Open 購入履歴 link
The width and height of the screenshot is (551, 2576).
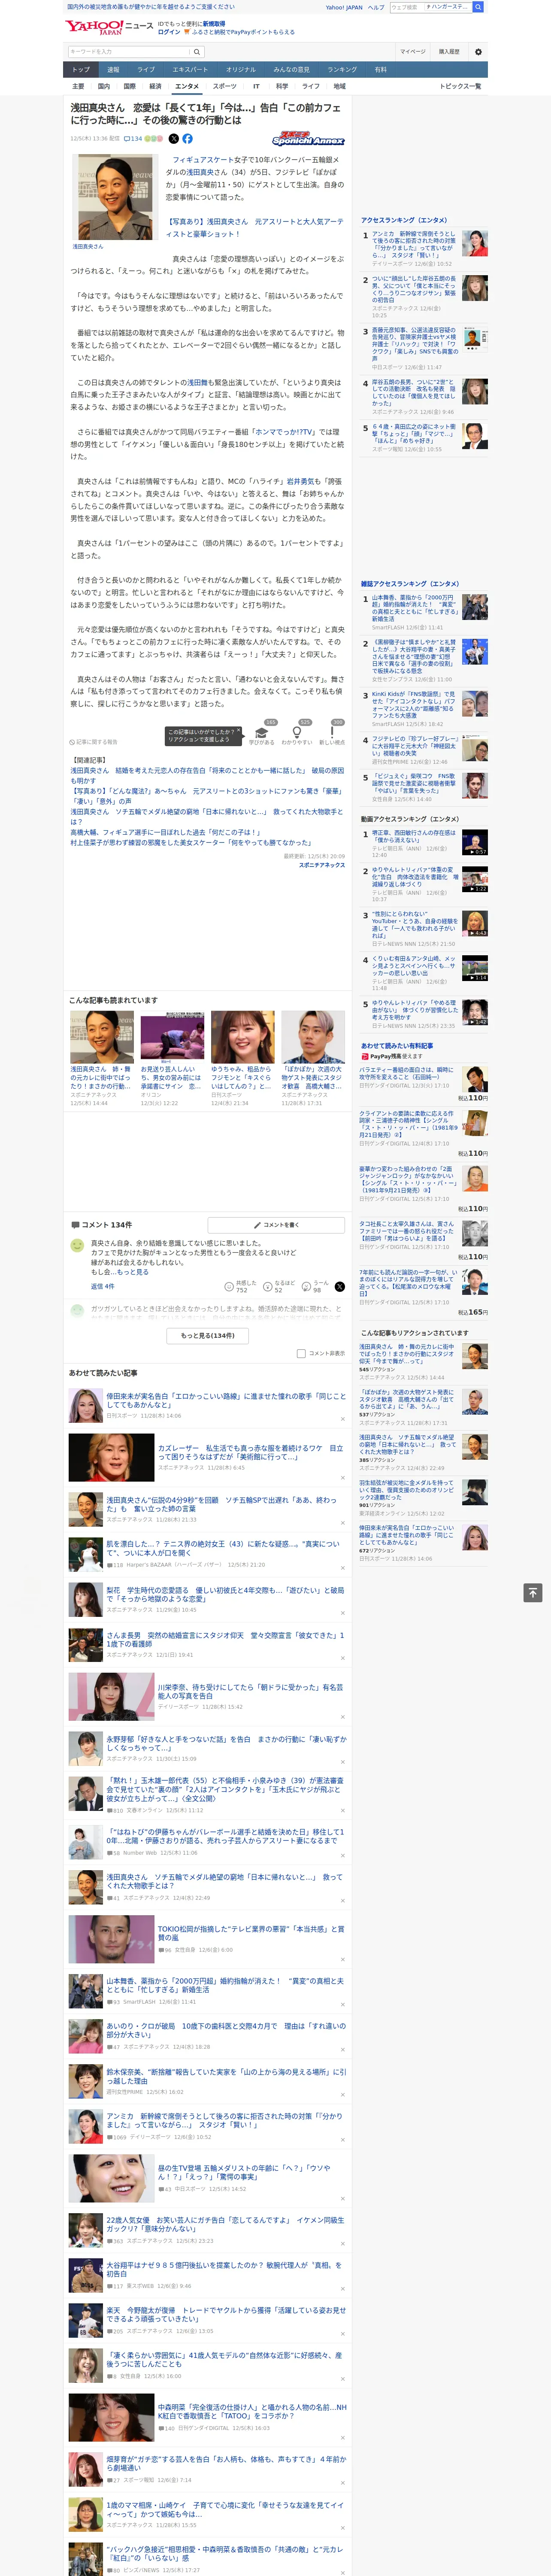click(x=449, y=52)
